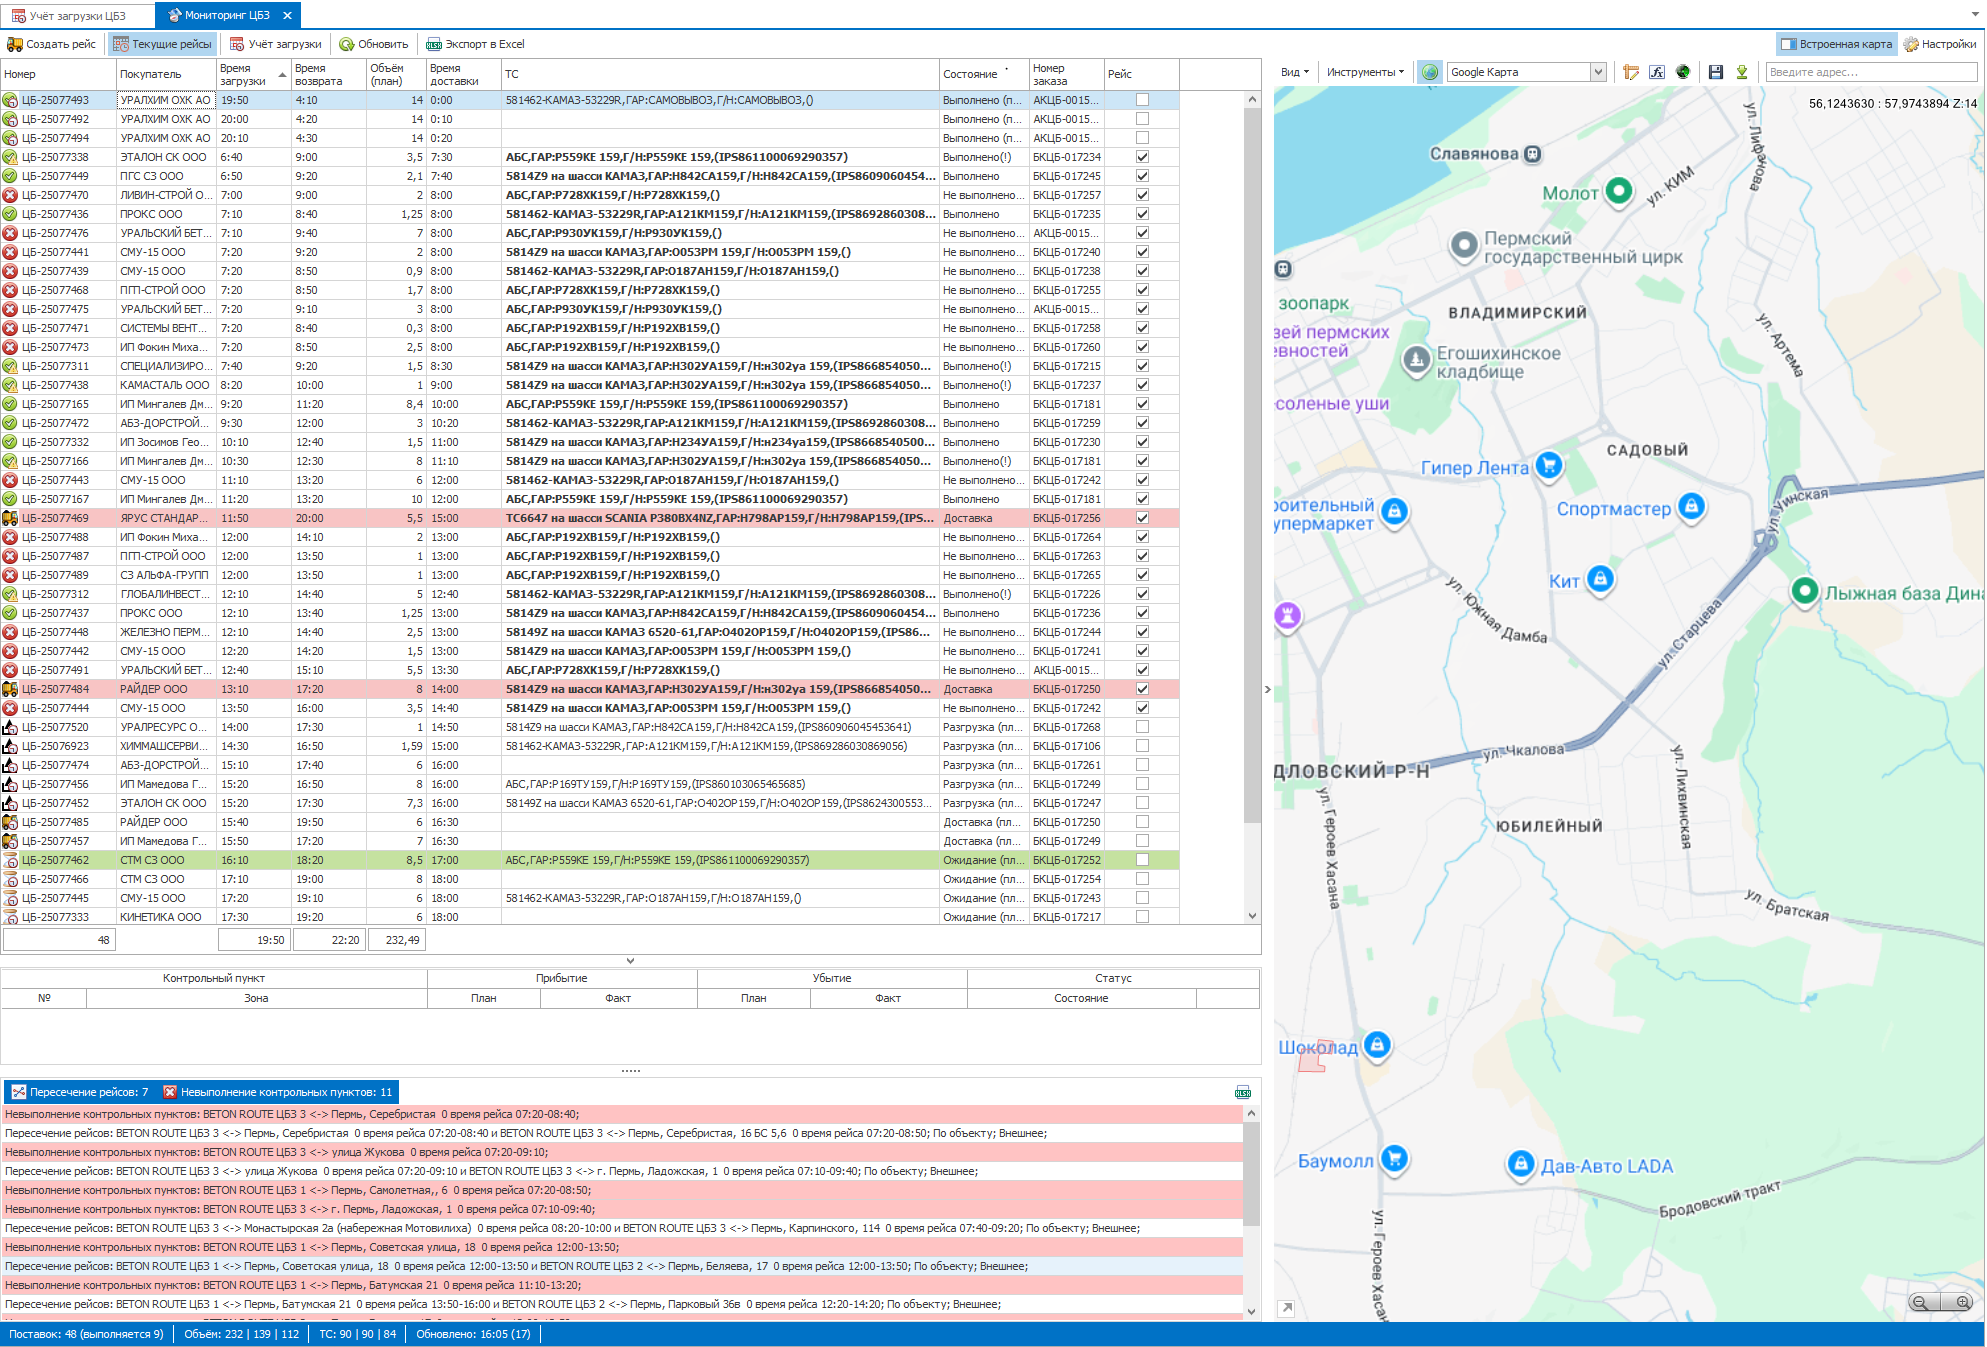
Task: Click the Обновить button
Action: pyautogui.click(x=374, y=44)
